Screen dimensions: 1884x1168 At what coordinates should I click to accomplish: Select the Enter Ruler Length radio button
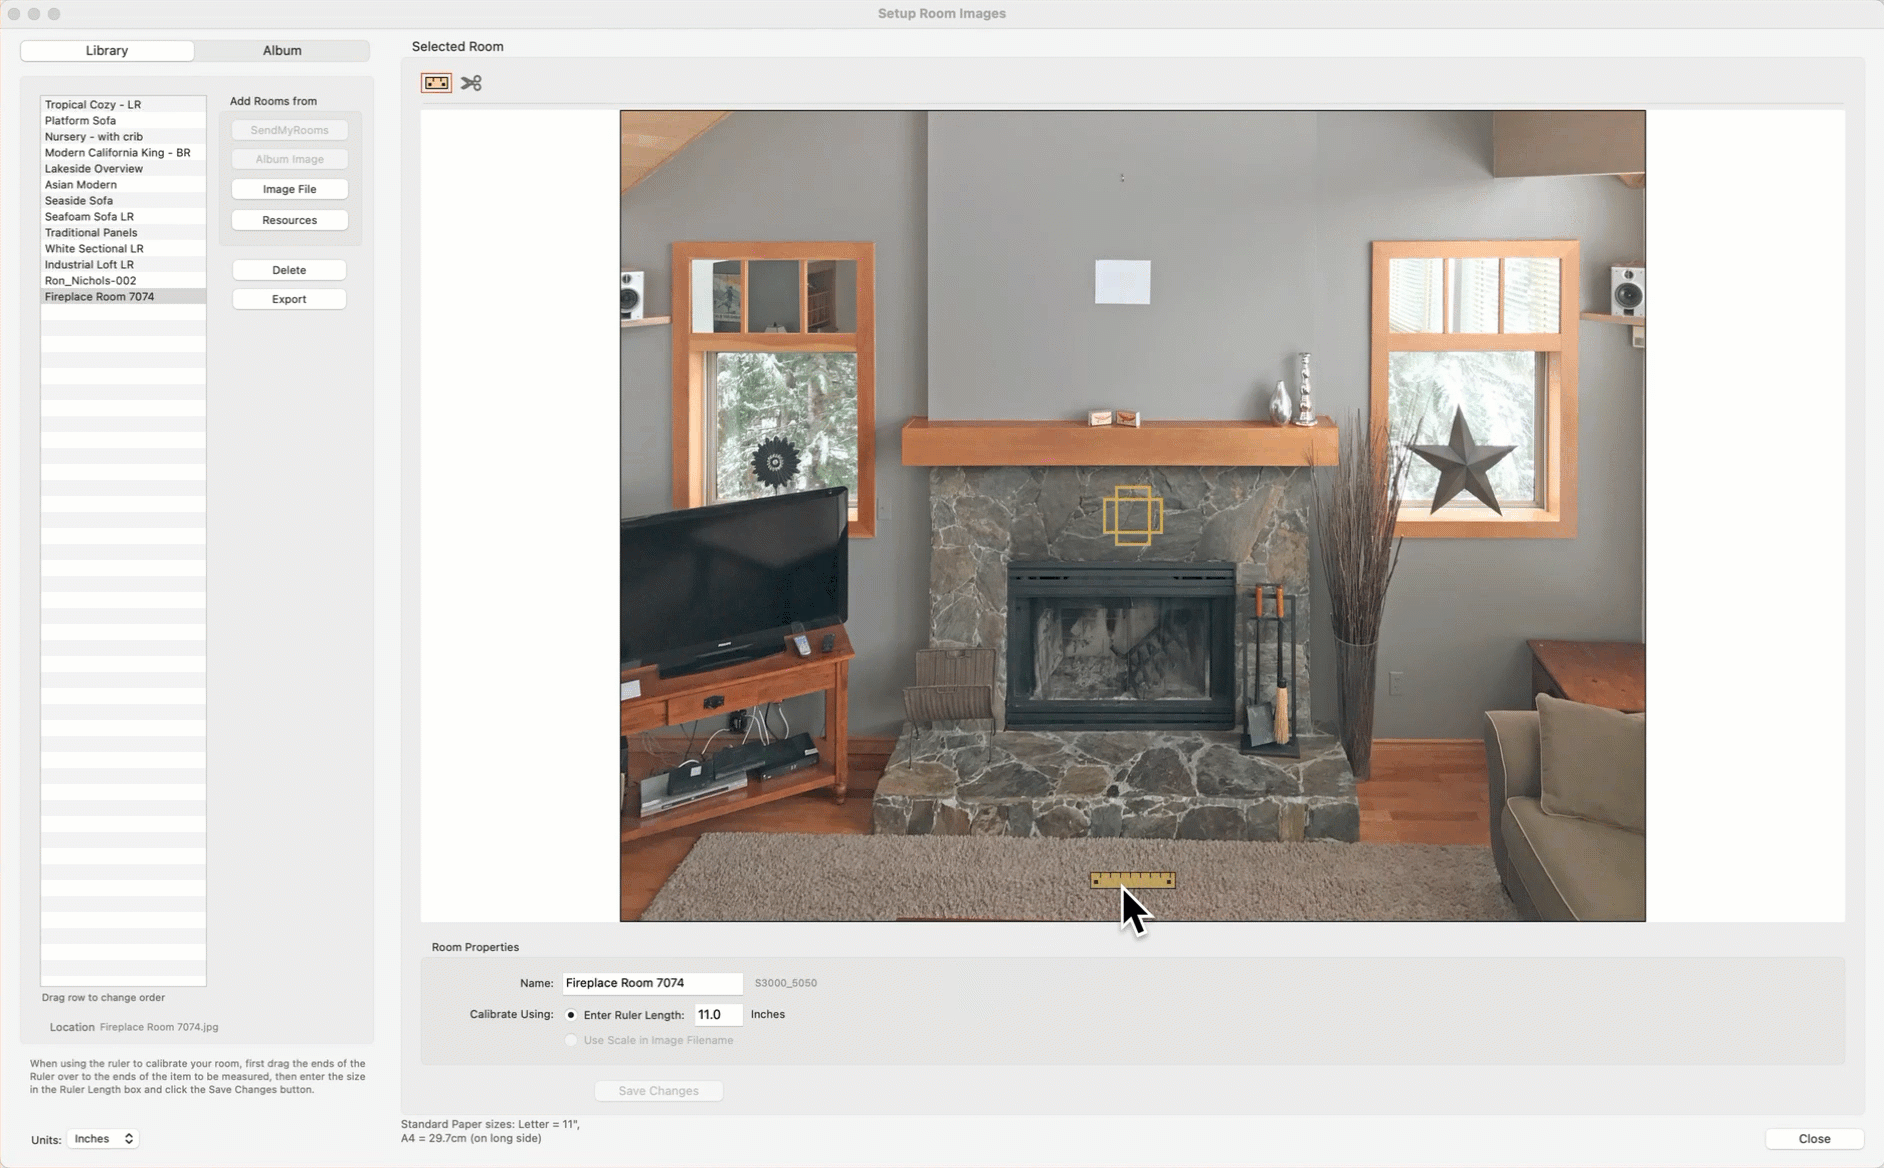(571, 1014)
